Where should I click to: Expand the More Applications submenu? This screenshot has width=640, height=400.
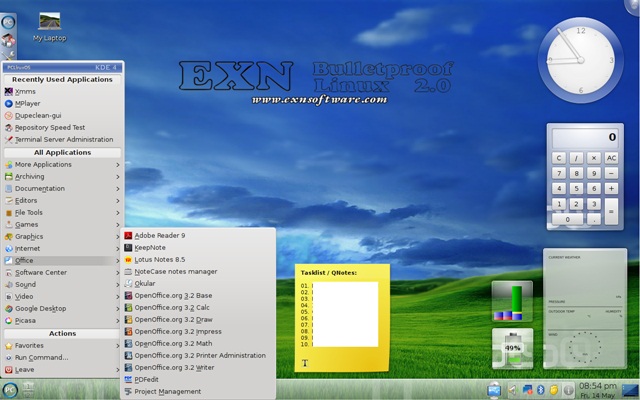(62, 164)
